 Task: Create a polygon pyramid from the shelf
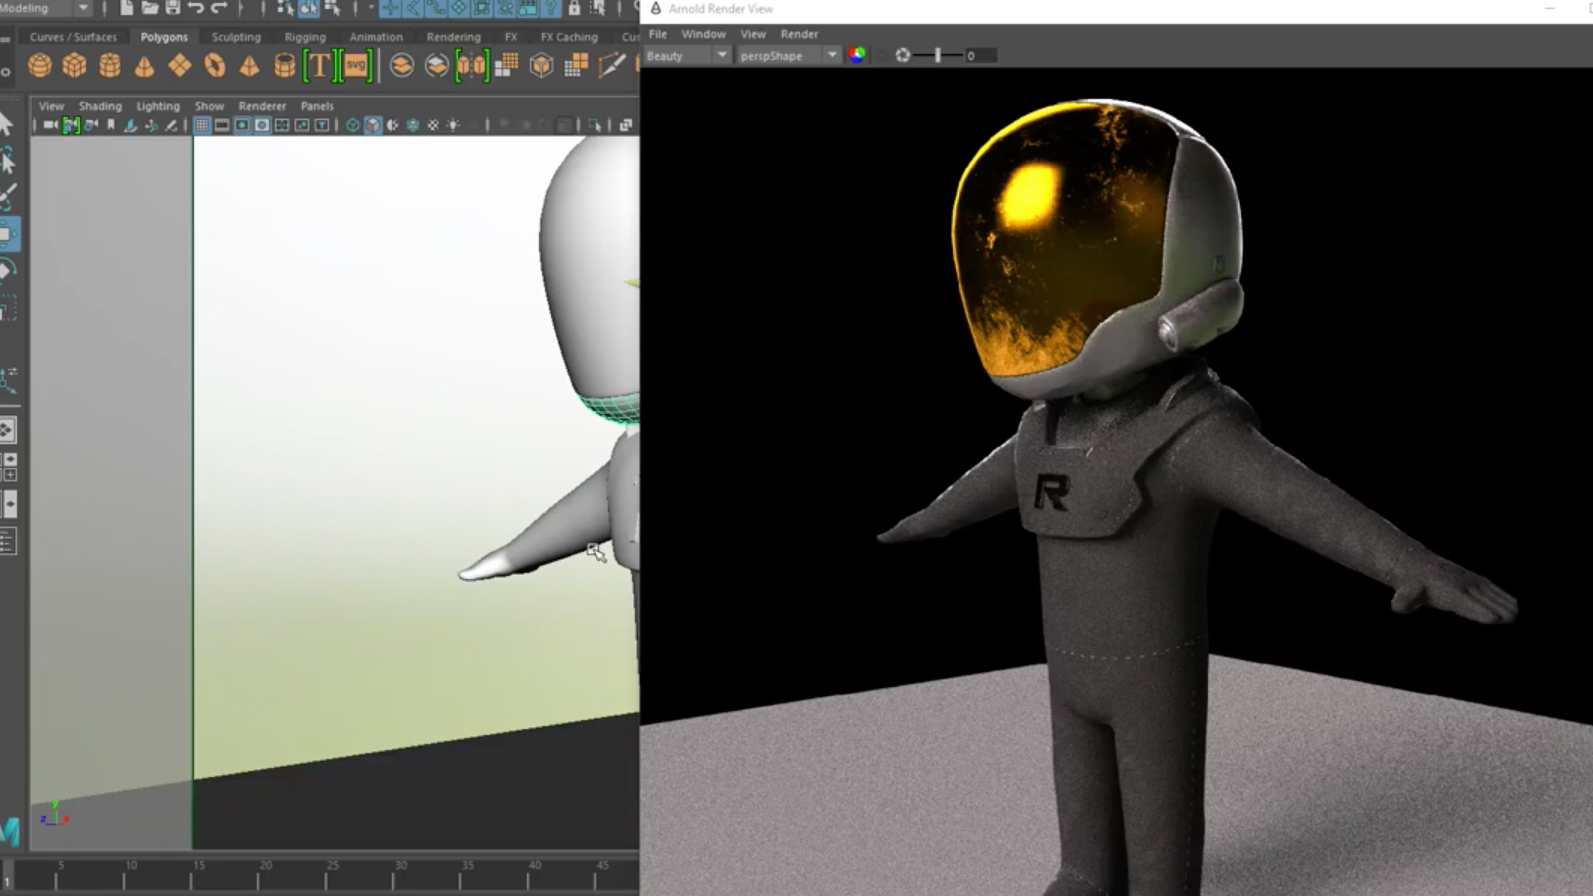pyautogui.click(x=249, y=66)
